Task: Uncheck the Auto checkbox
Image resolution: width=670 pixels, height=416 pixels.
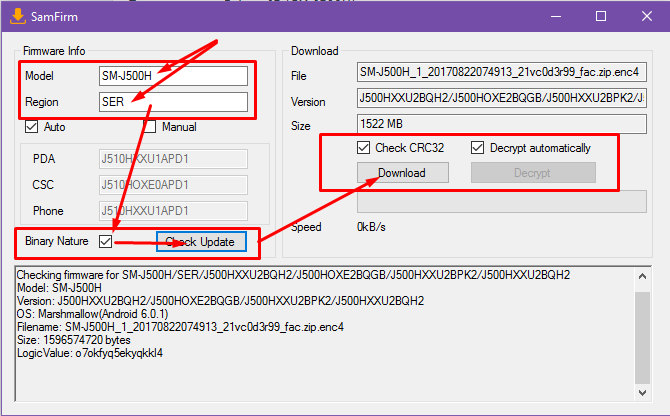Action: 30,127
